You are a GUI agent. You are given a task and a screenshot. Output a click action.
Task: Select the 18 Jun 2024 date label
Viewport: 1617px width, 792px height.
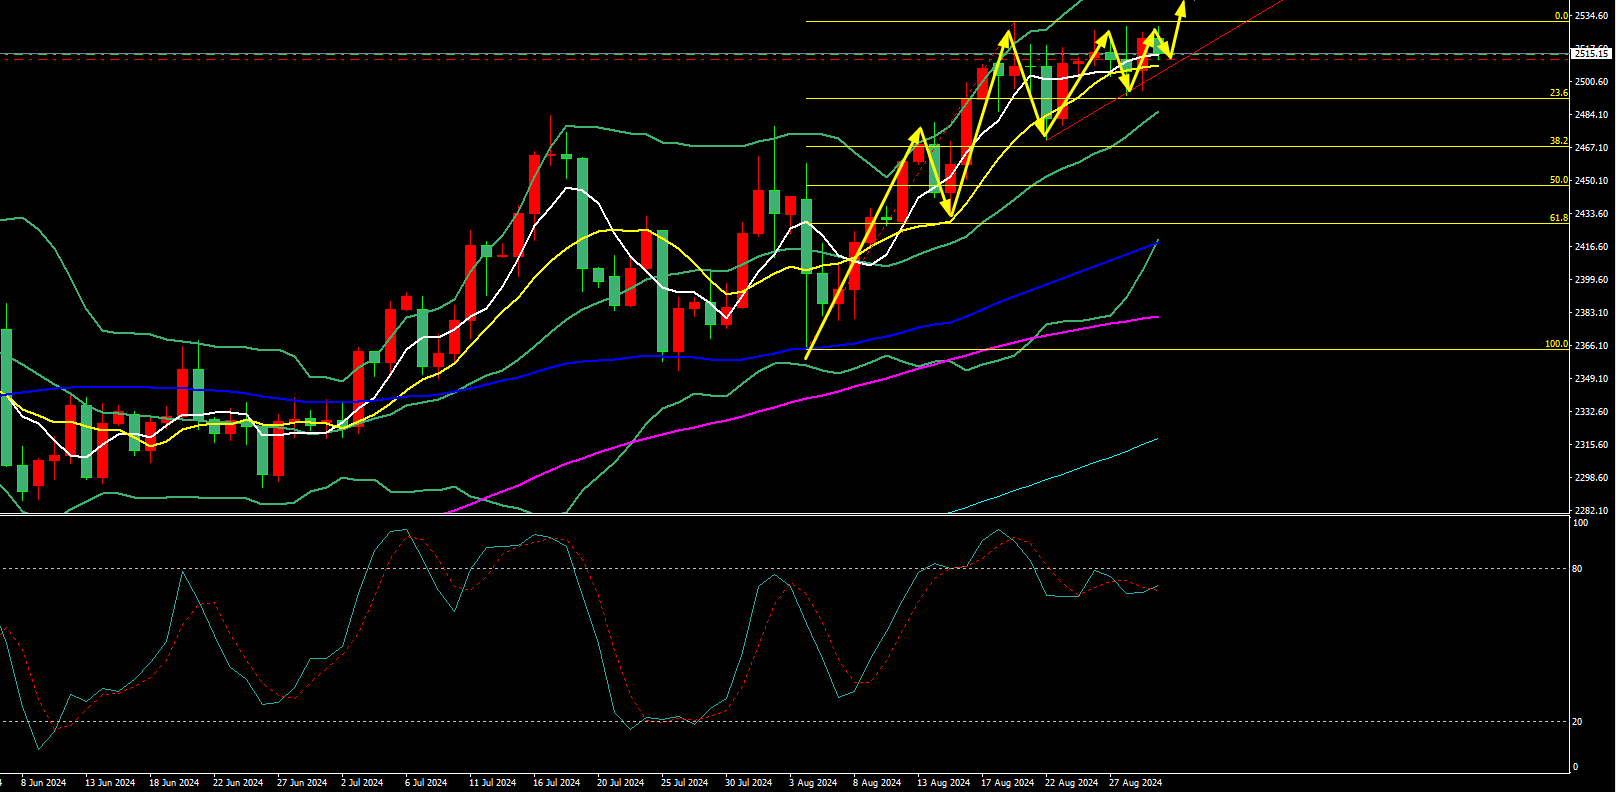(174, 783)
